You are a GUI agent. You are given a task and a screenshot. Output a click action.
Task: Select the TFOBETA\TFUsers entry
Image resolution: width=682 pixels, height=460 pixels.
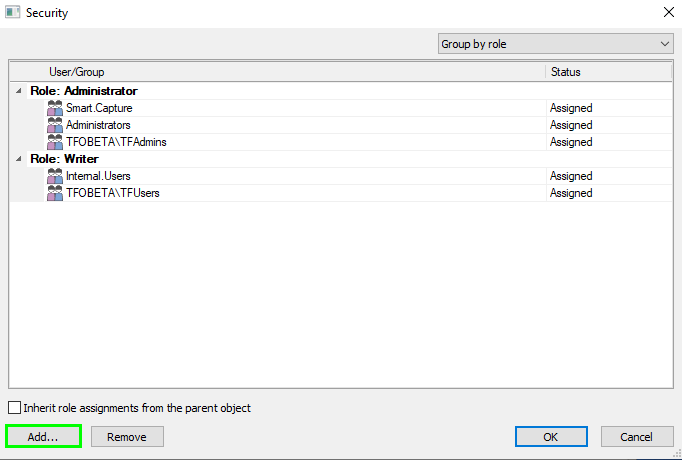[113, 193]
